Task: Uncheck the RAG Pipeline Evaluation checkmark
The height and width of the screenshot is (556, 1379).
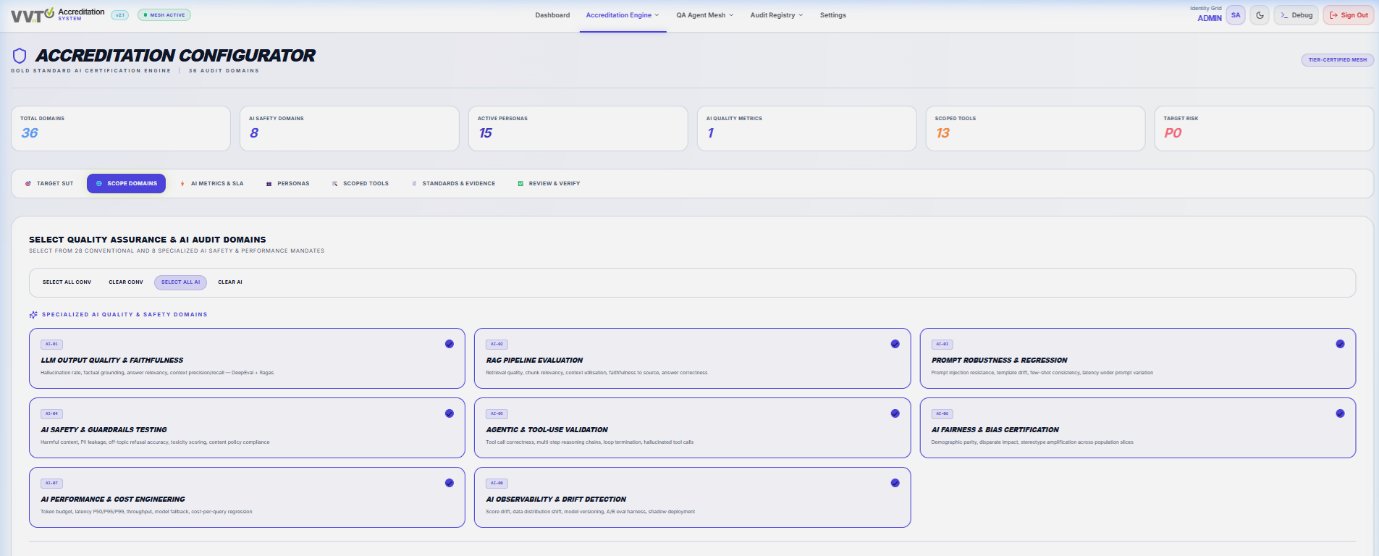Action: tap(895, 343)
